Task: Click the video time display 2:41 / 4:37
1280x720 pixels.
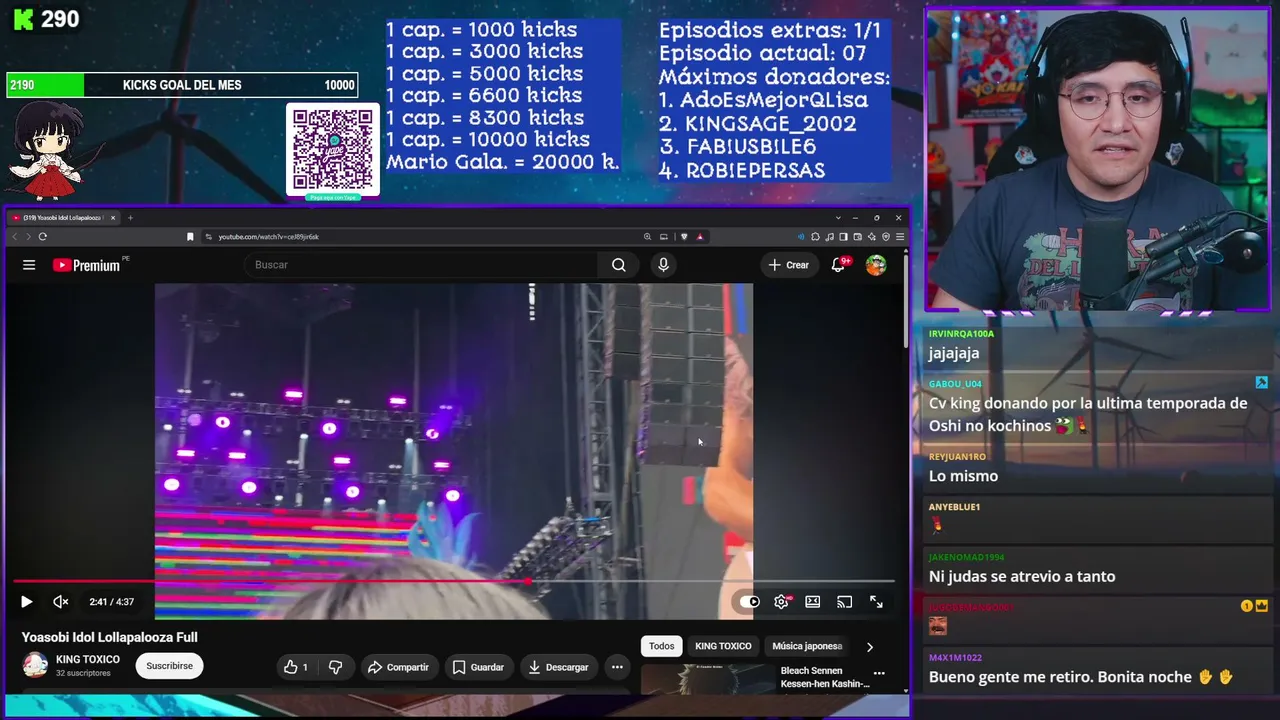Action: pyautogui.click(x=111, y=602)
